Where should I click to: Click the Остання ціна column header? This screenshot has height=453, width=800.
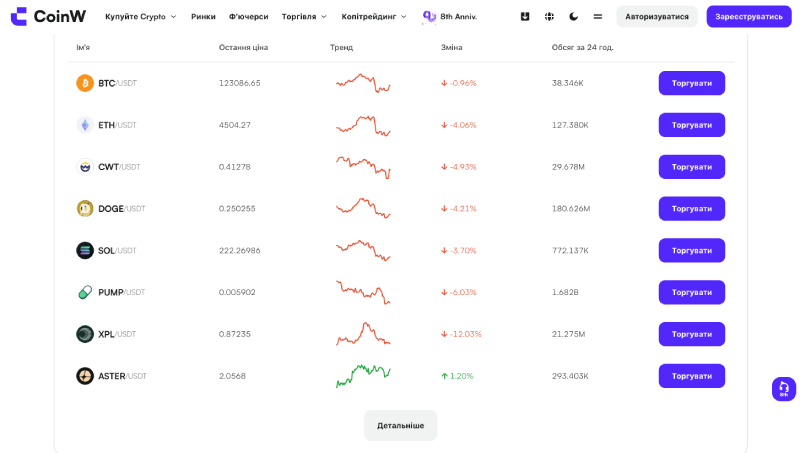tap(243, 47)
